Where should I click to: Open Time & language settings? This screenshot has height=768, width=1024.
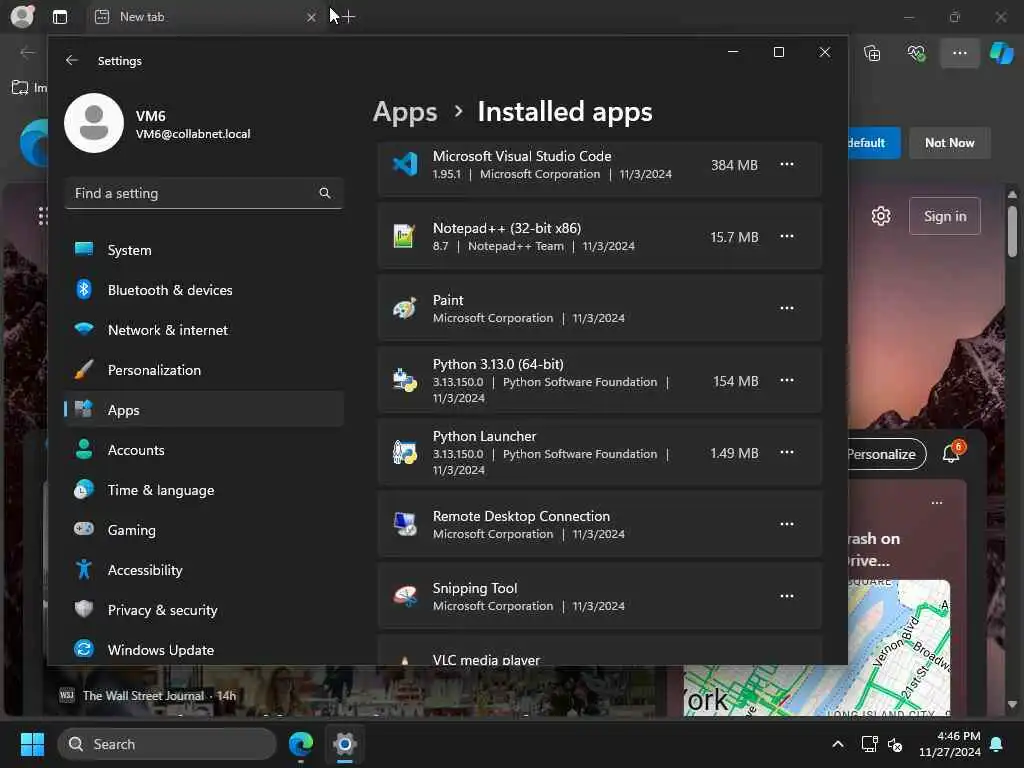tap(204, 490)
